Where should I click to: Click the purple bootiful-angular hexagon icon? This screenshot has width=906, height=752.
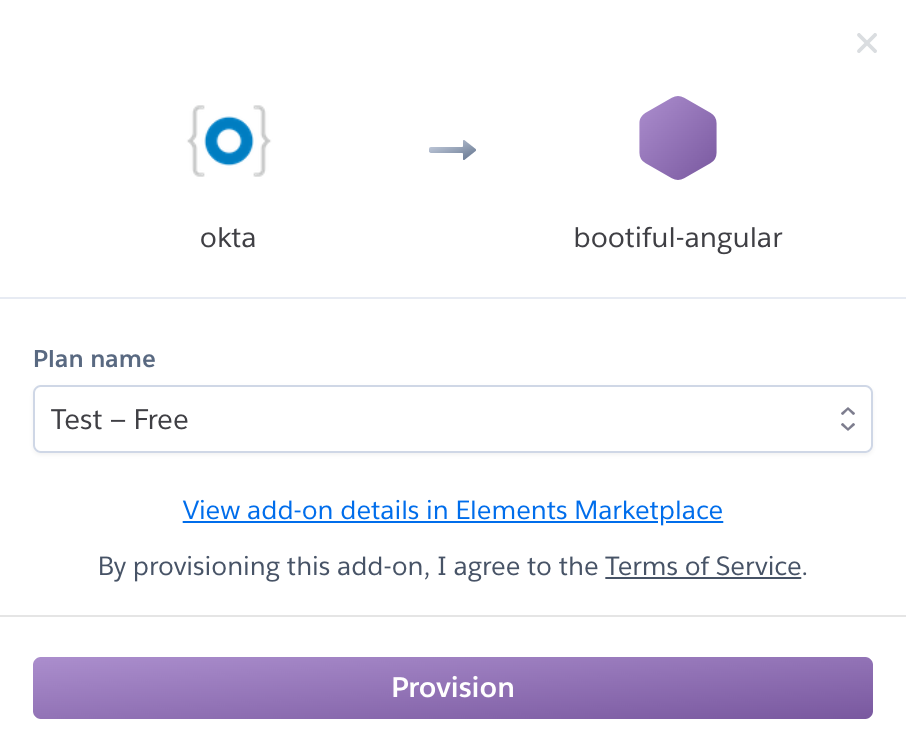pyautogui.click(x=678, y=138)
